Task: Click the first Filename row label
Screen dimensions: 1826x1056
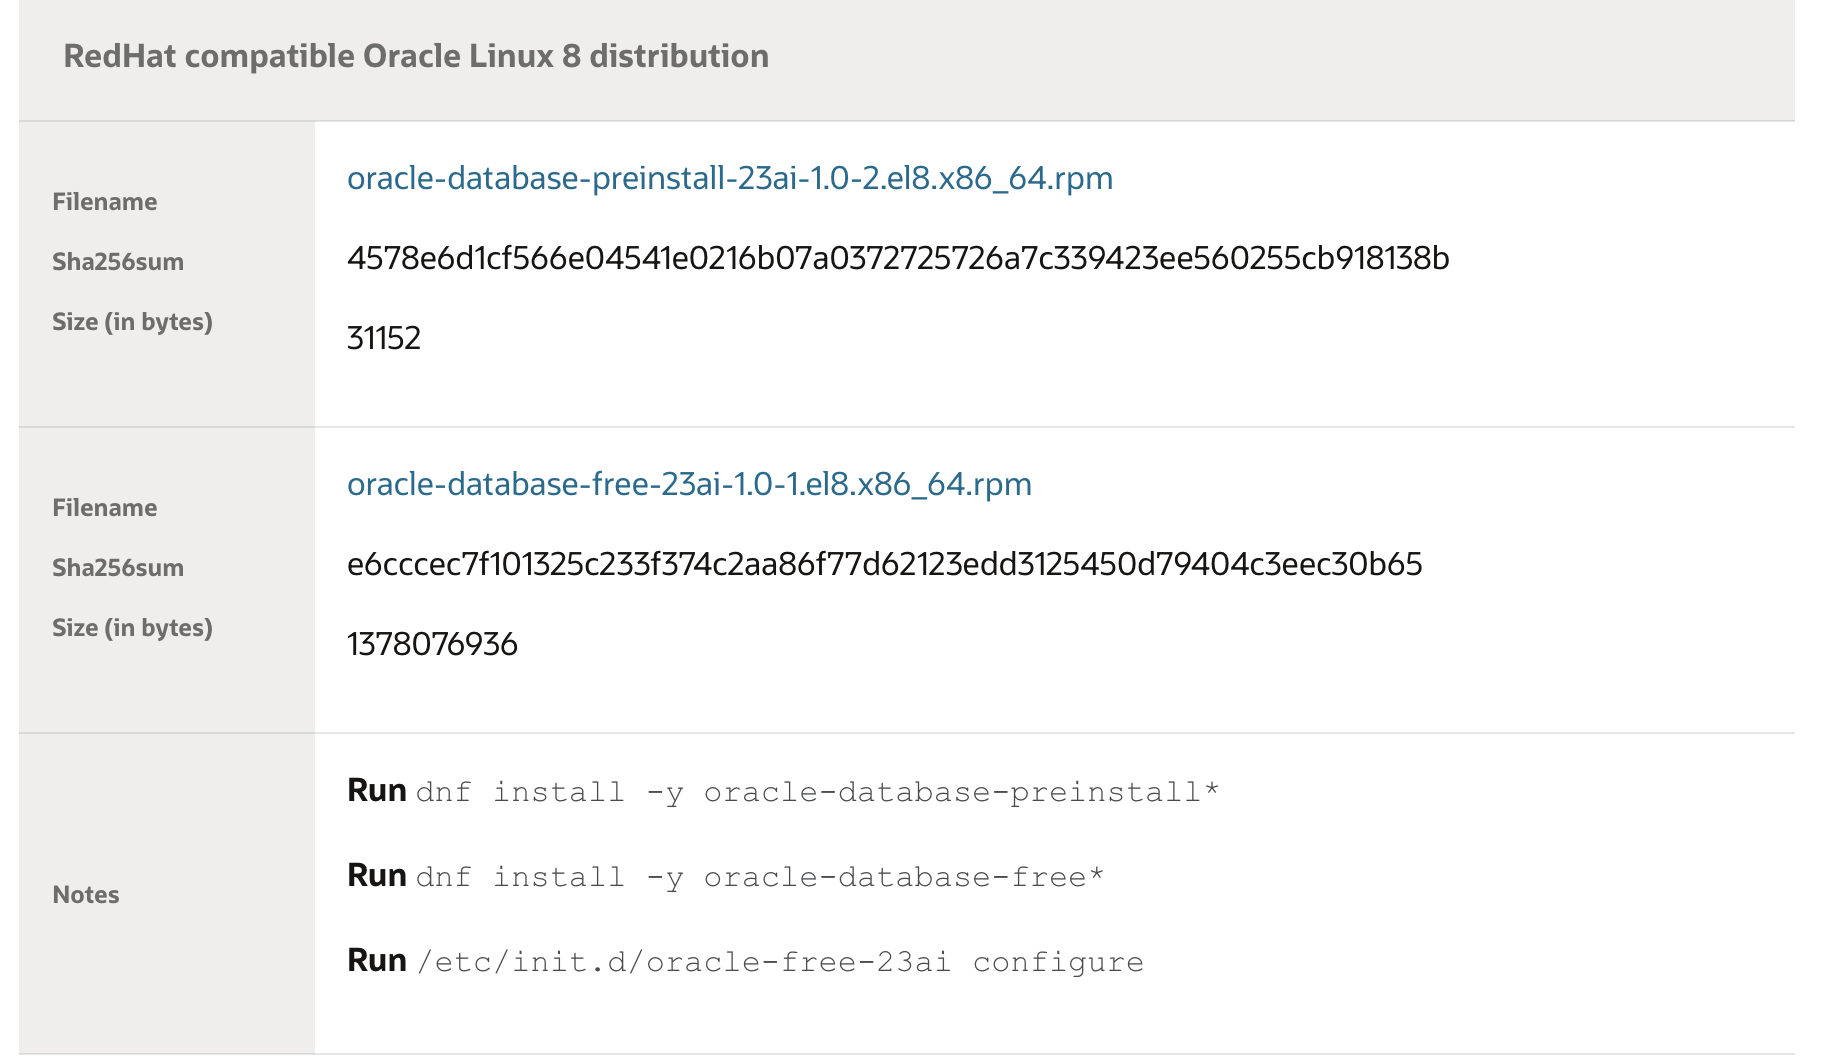Action: (104, 201)
